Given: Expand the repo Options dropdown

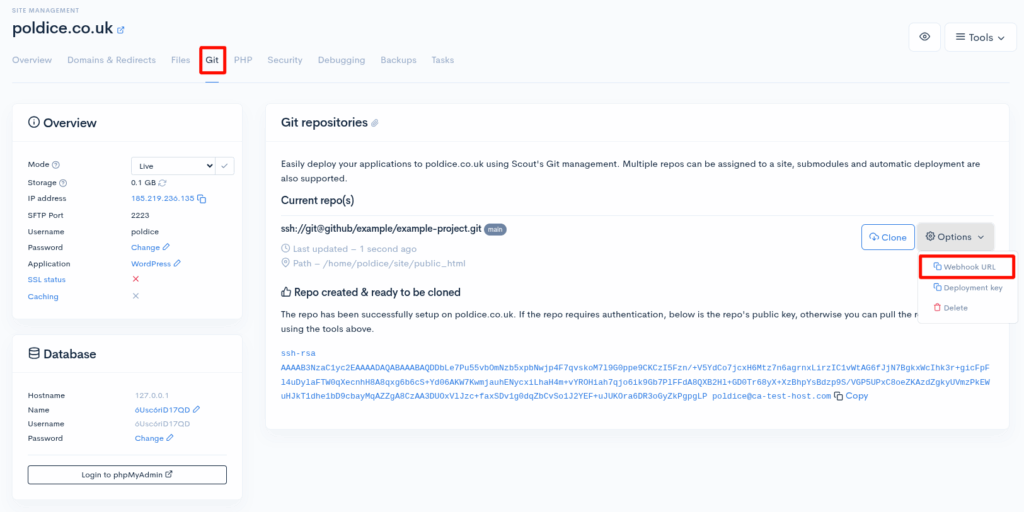Looking at the screenshot, I should point(955,237).
